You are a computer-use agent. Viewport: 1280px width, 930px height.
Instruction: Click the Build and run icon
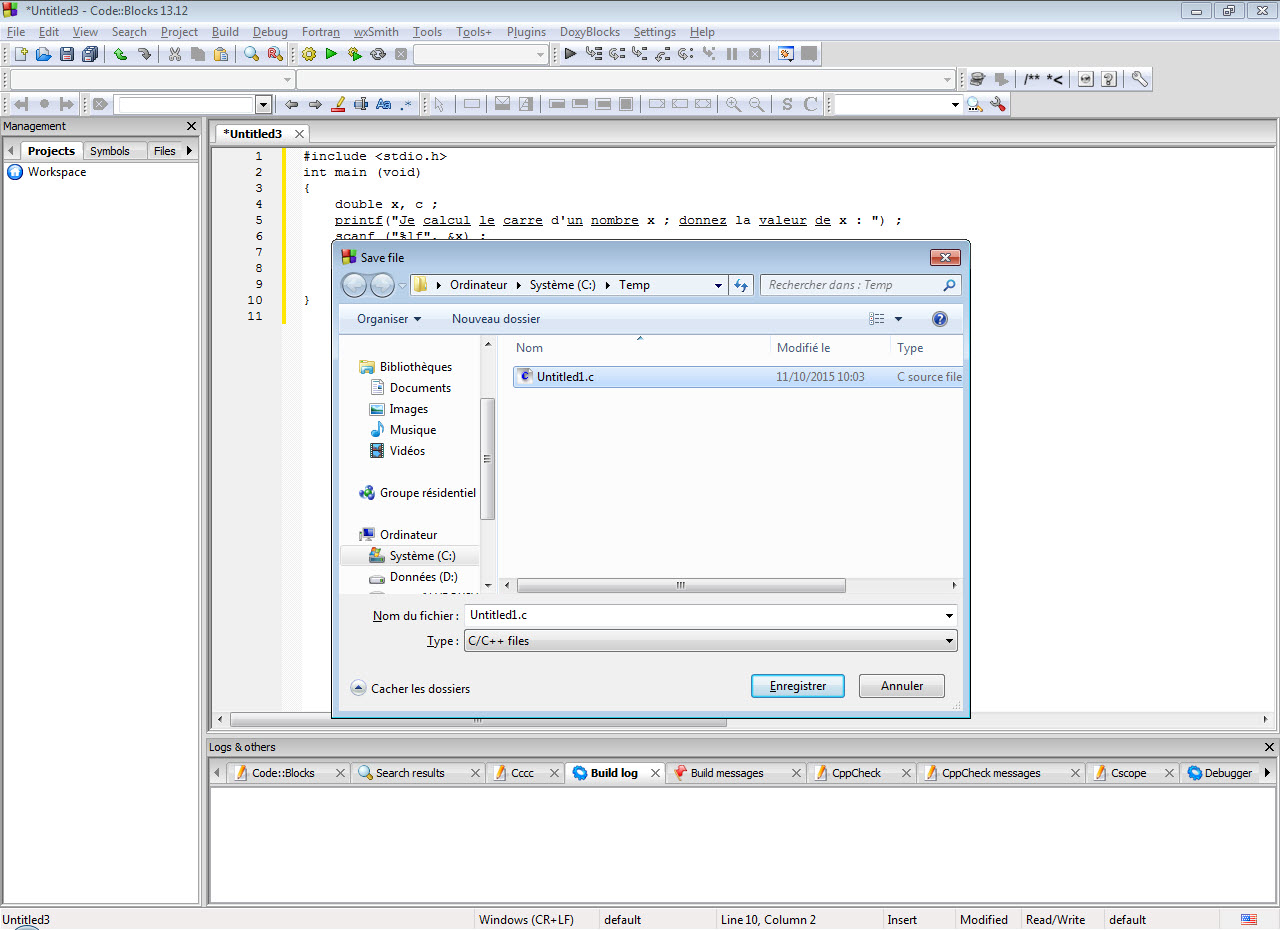click(x=354, y=54)
